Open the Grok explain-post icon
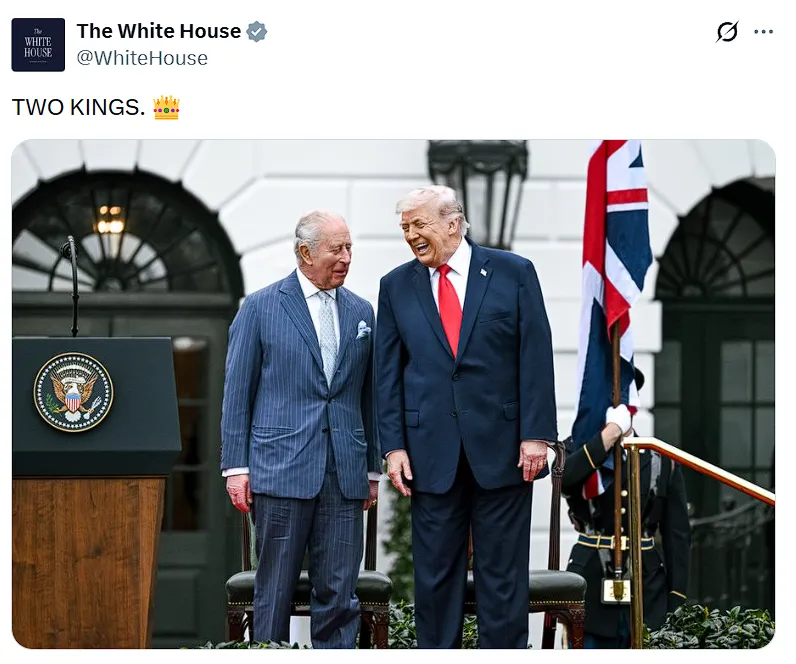This screenshot has width=796, height=664. tap(726, 31)
